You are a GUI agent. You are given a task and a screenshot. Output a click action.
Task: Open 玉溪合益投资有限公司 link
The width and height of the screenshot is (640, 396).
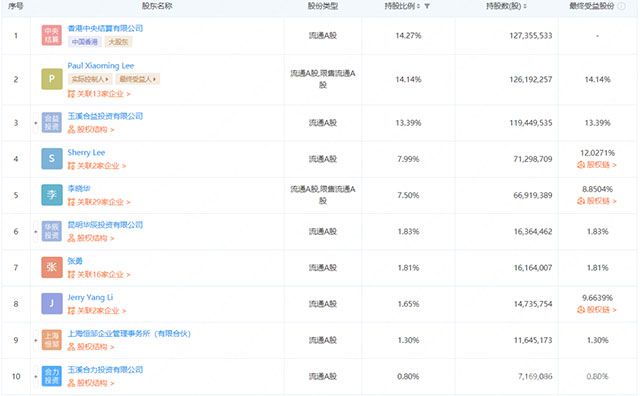coord(105,116)
